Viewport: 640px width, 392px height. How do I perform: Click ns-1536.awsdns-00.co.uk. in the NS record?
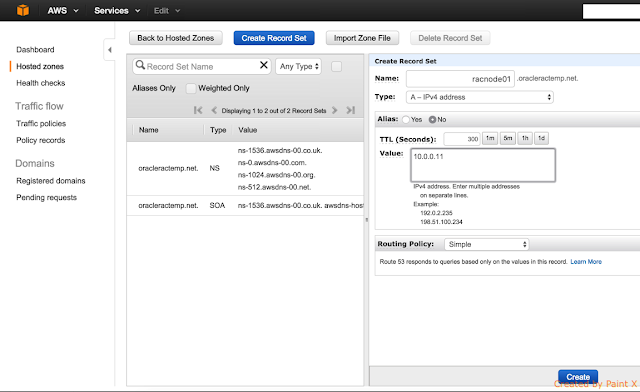tap(280, 151)
